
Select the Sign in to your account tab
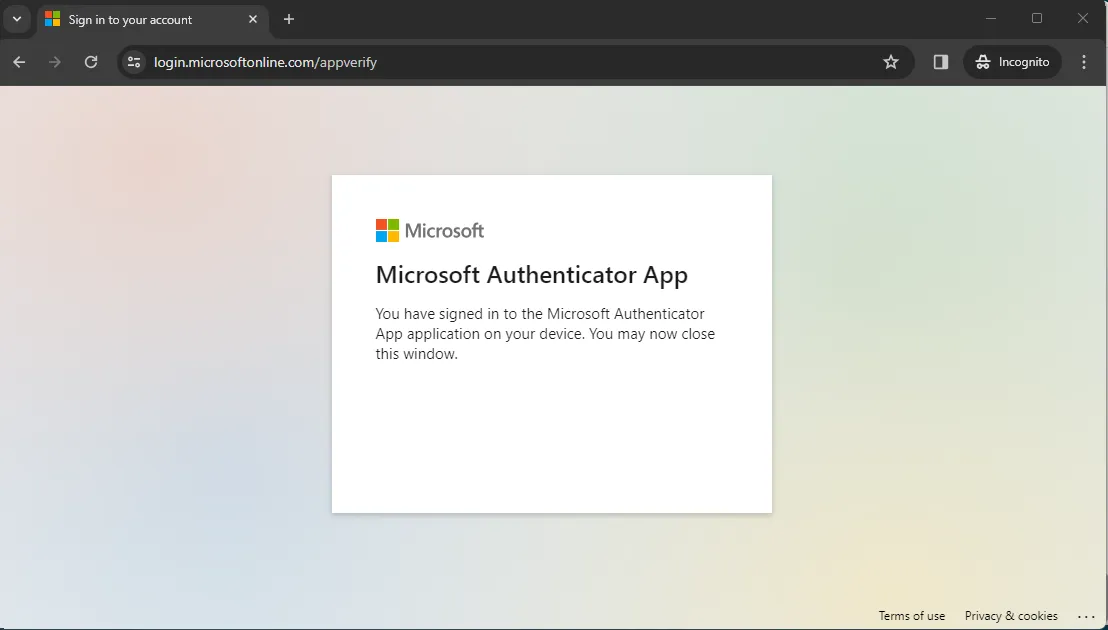[140, 19]
